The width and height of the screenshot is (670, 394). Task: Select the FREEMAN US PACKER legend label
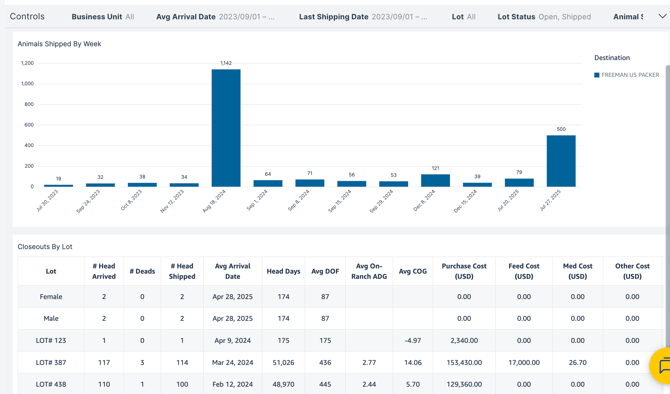click(x=630, y=75)
